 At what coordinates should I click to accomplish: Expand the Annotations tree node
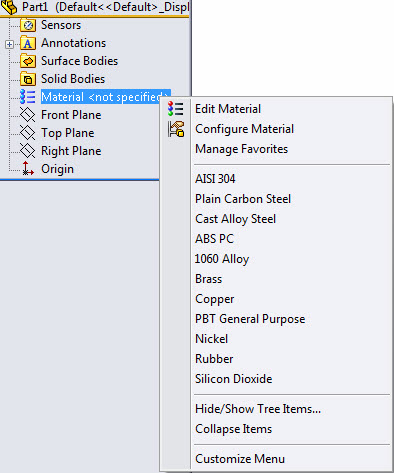click(10, 44)
